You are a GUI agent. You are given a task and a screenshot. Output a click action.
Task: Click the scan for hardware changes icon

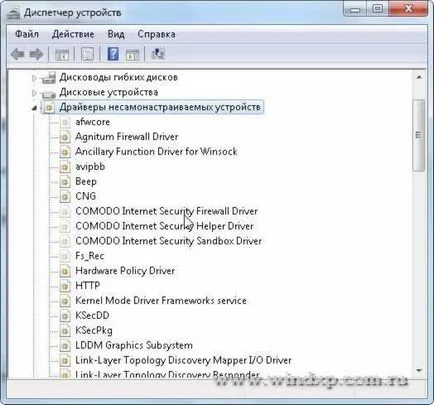coord(158,54)
